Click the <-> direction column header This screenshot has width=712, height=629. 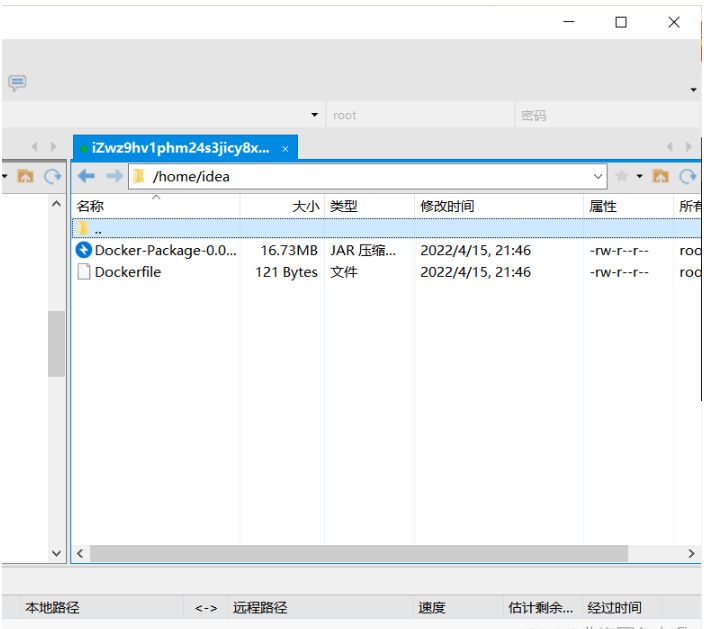(x=206, y=608)
